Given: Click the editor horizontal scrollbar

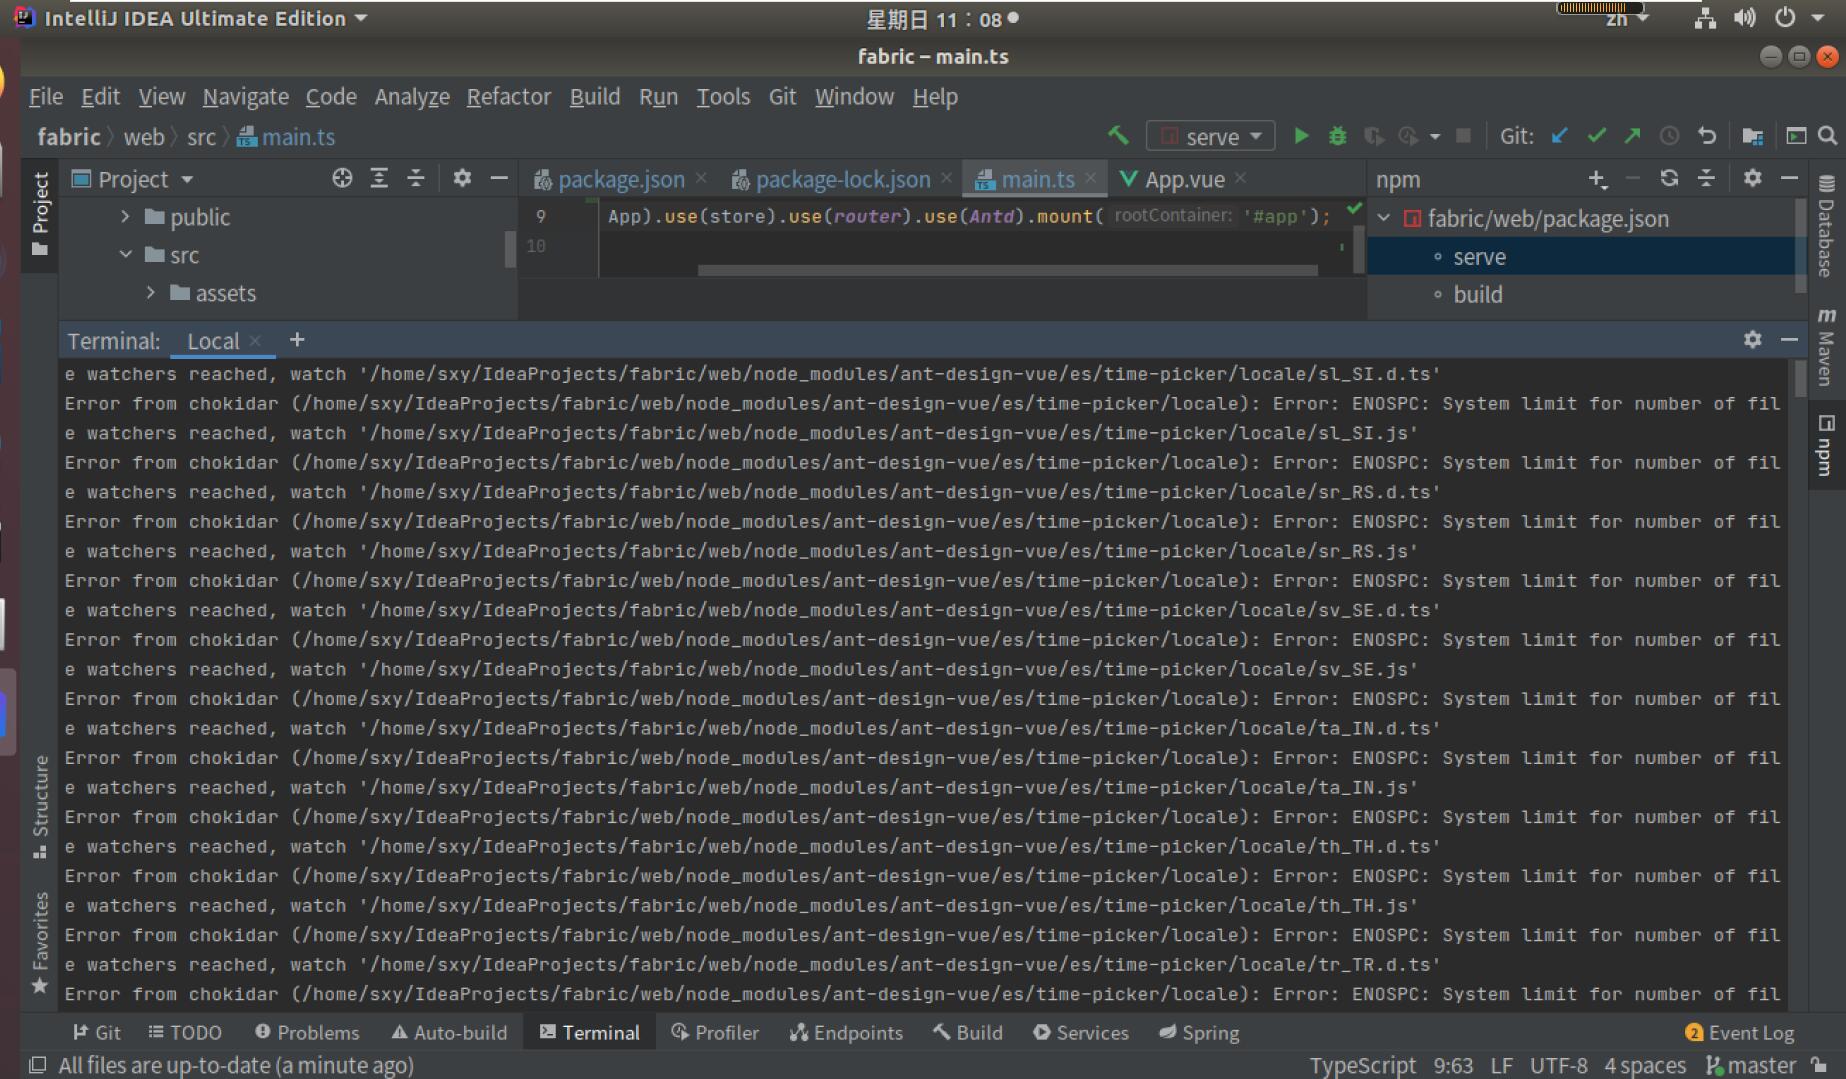Looking at the screenshot, I should [1007, 270].
